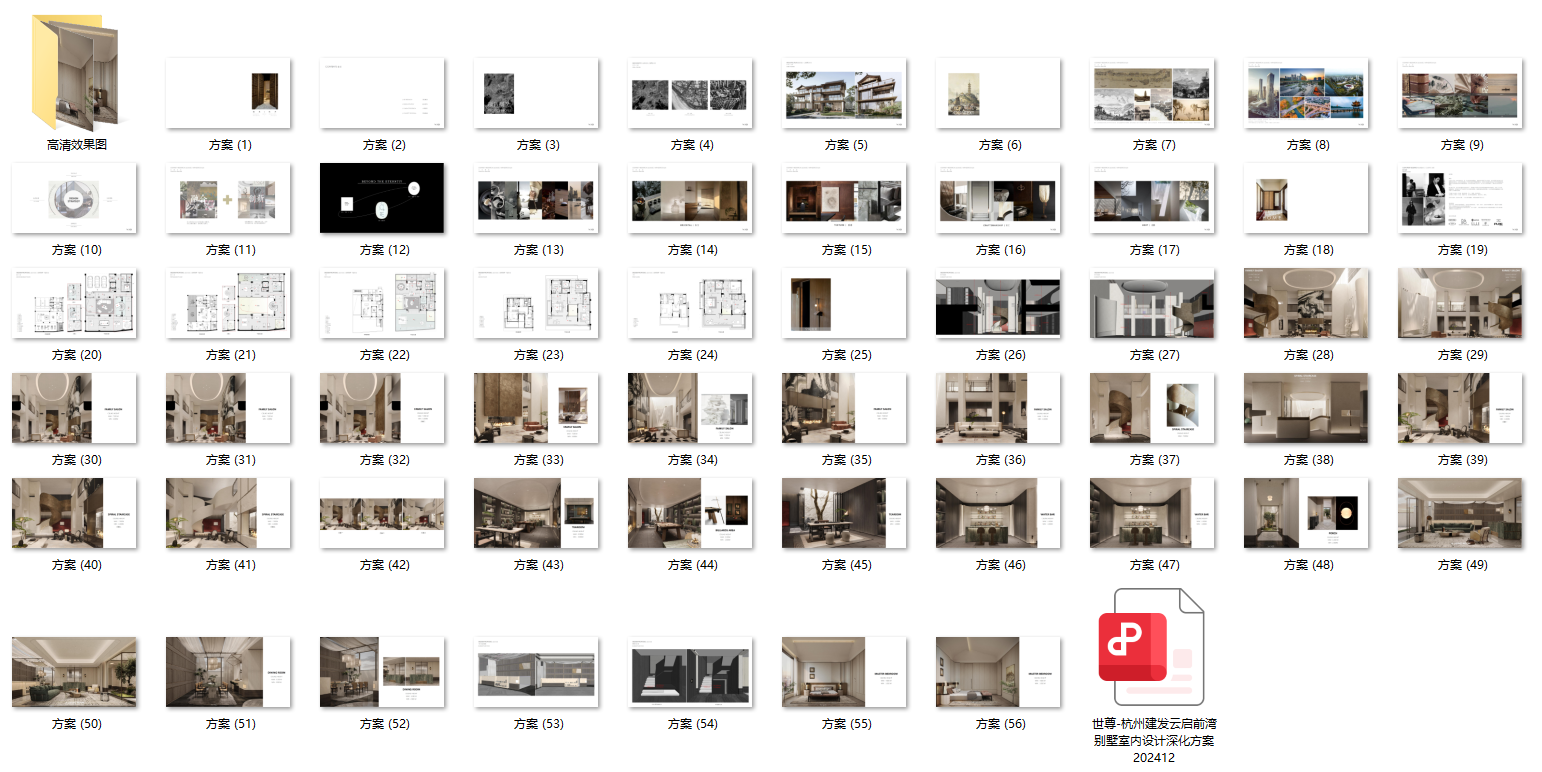Select the 方案 (8) city skyline thumbnail
This screenshot has width=1542, height=772.
click(1306, 93)
